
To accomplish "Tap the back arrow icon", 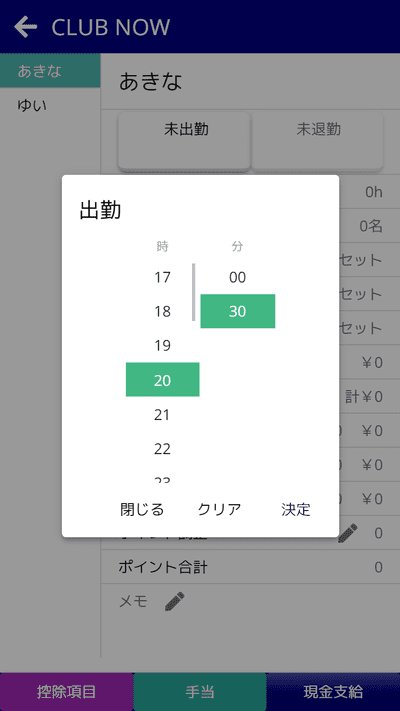I will (x=25, y=27).
